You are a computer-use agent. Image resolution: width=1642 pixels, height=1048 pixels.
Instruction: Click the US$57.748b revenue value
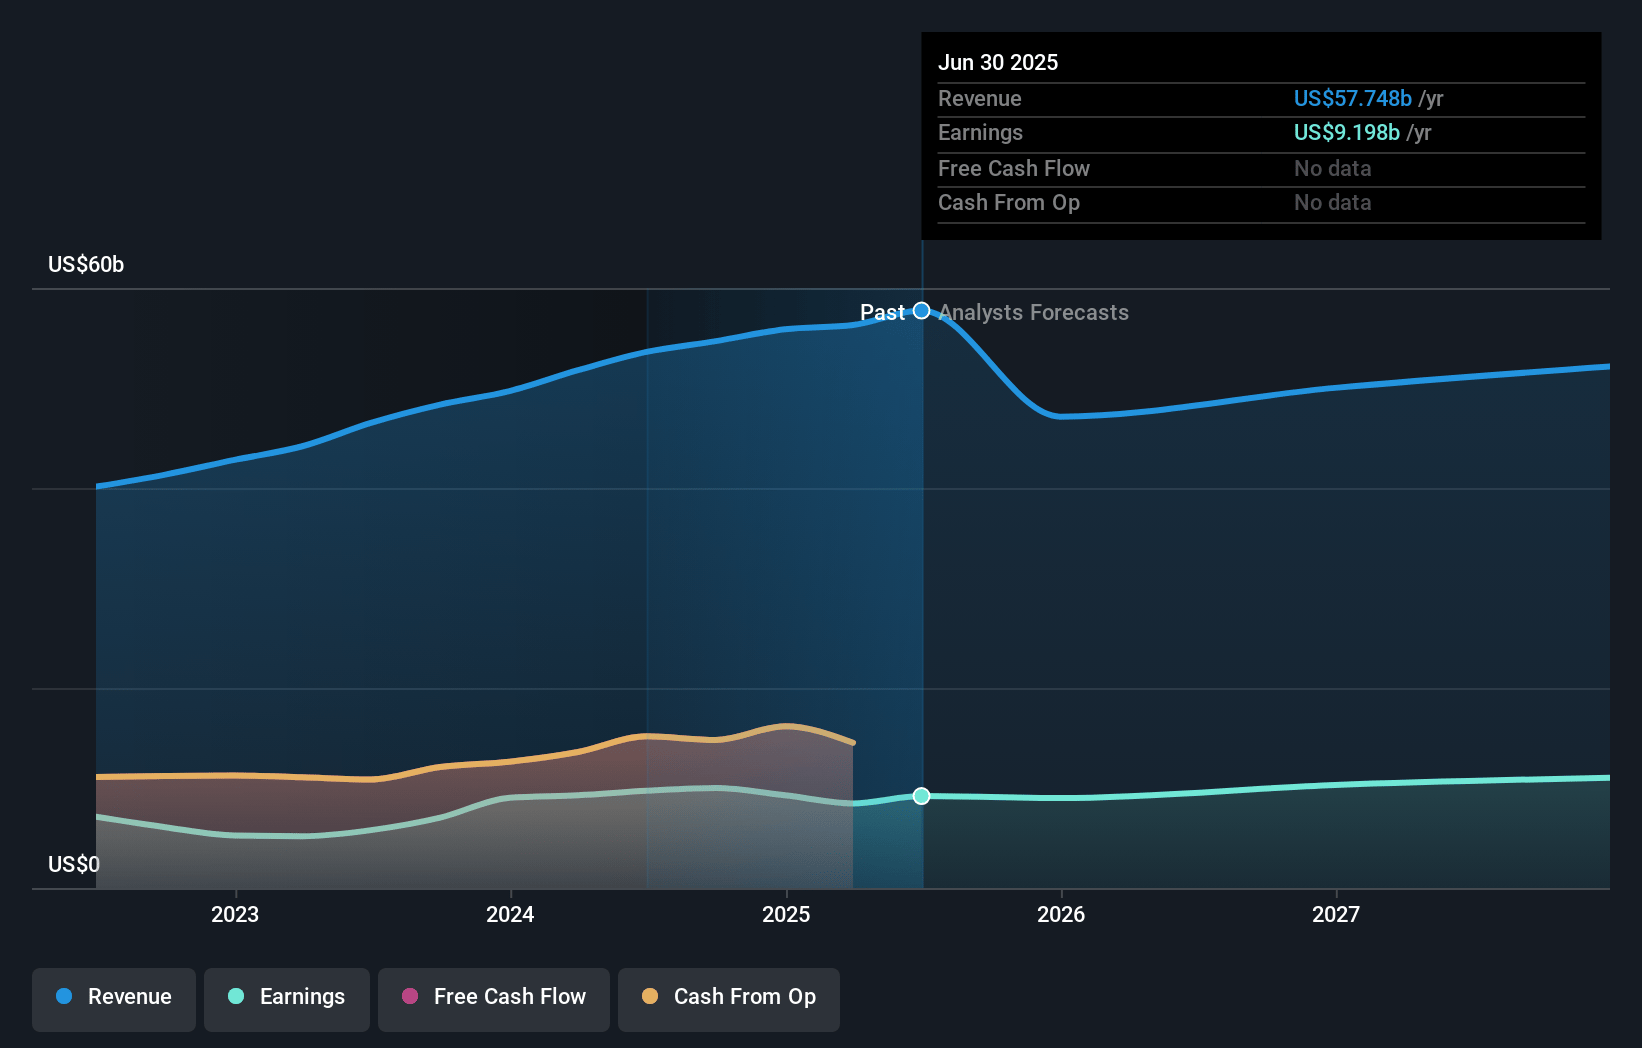tap(1353, 98)
